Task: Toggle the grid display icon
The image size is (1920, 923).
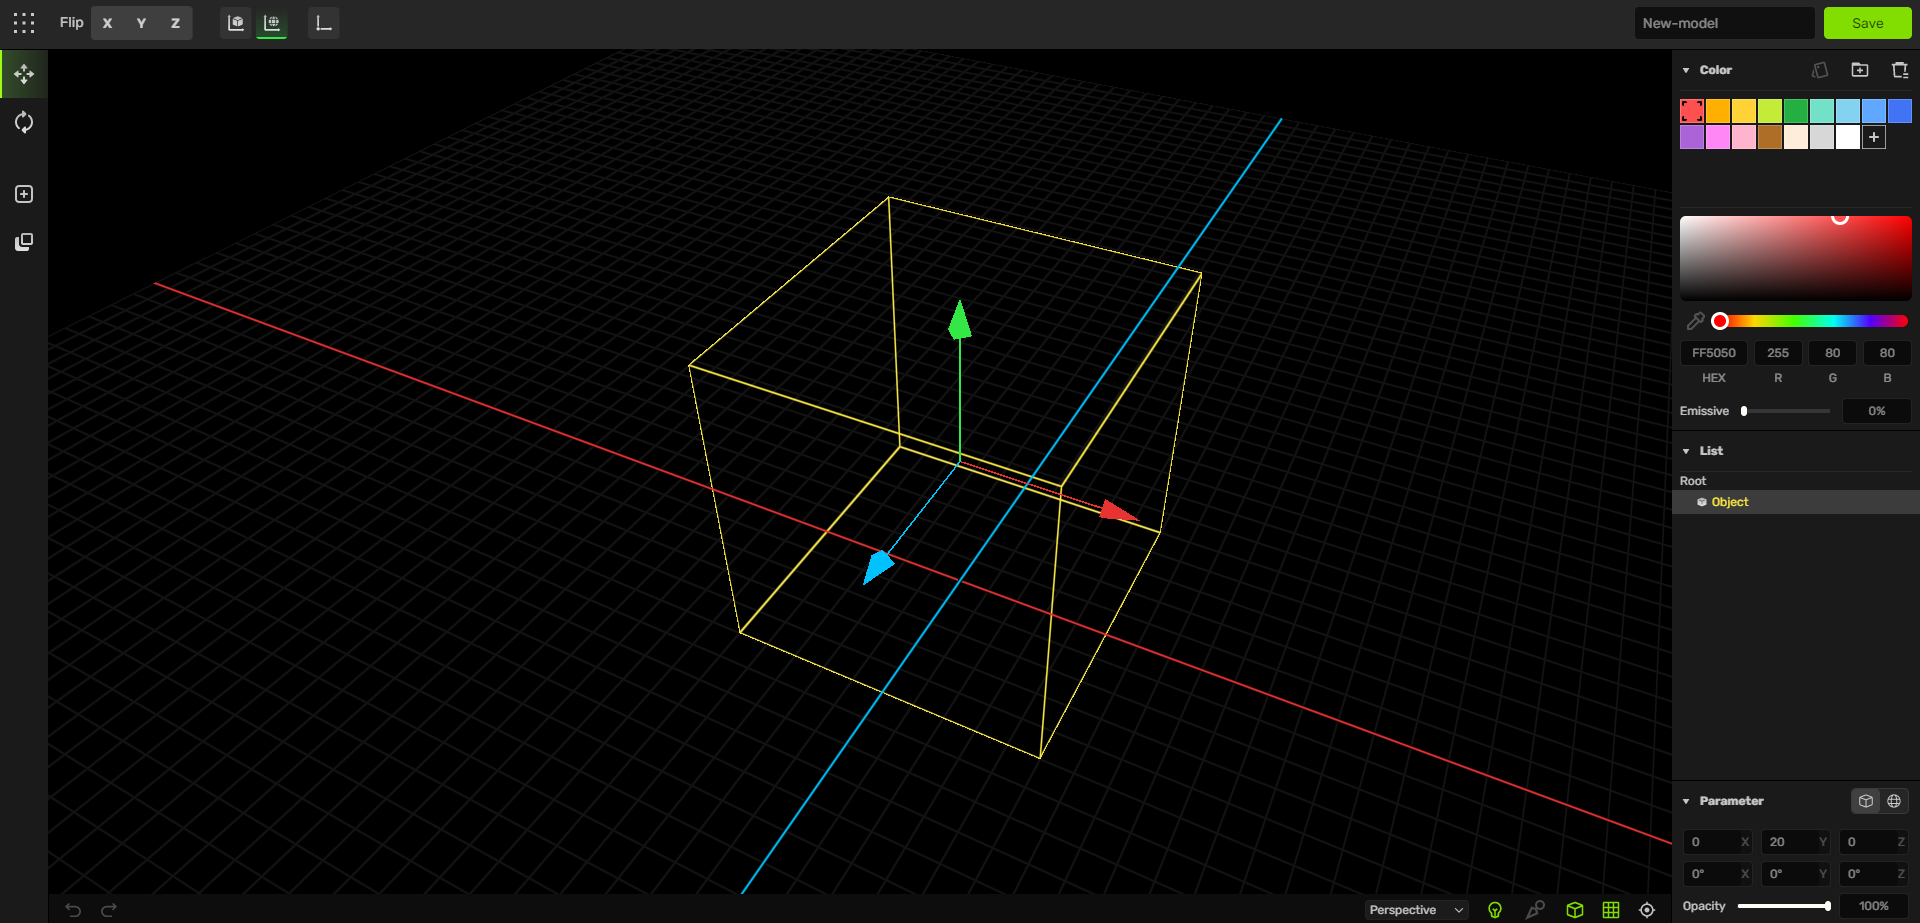Action: 1611,910
